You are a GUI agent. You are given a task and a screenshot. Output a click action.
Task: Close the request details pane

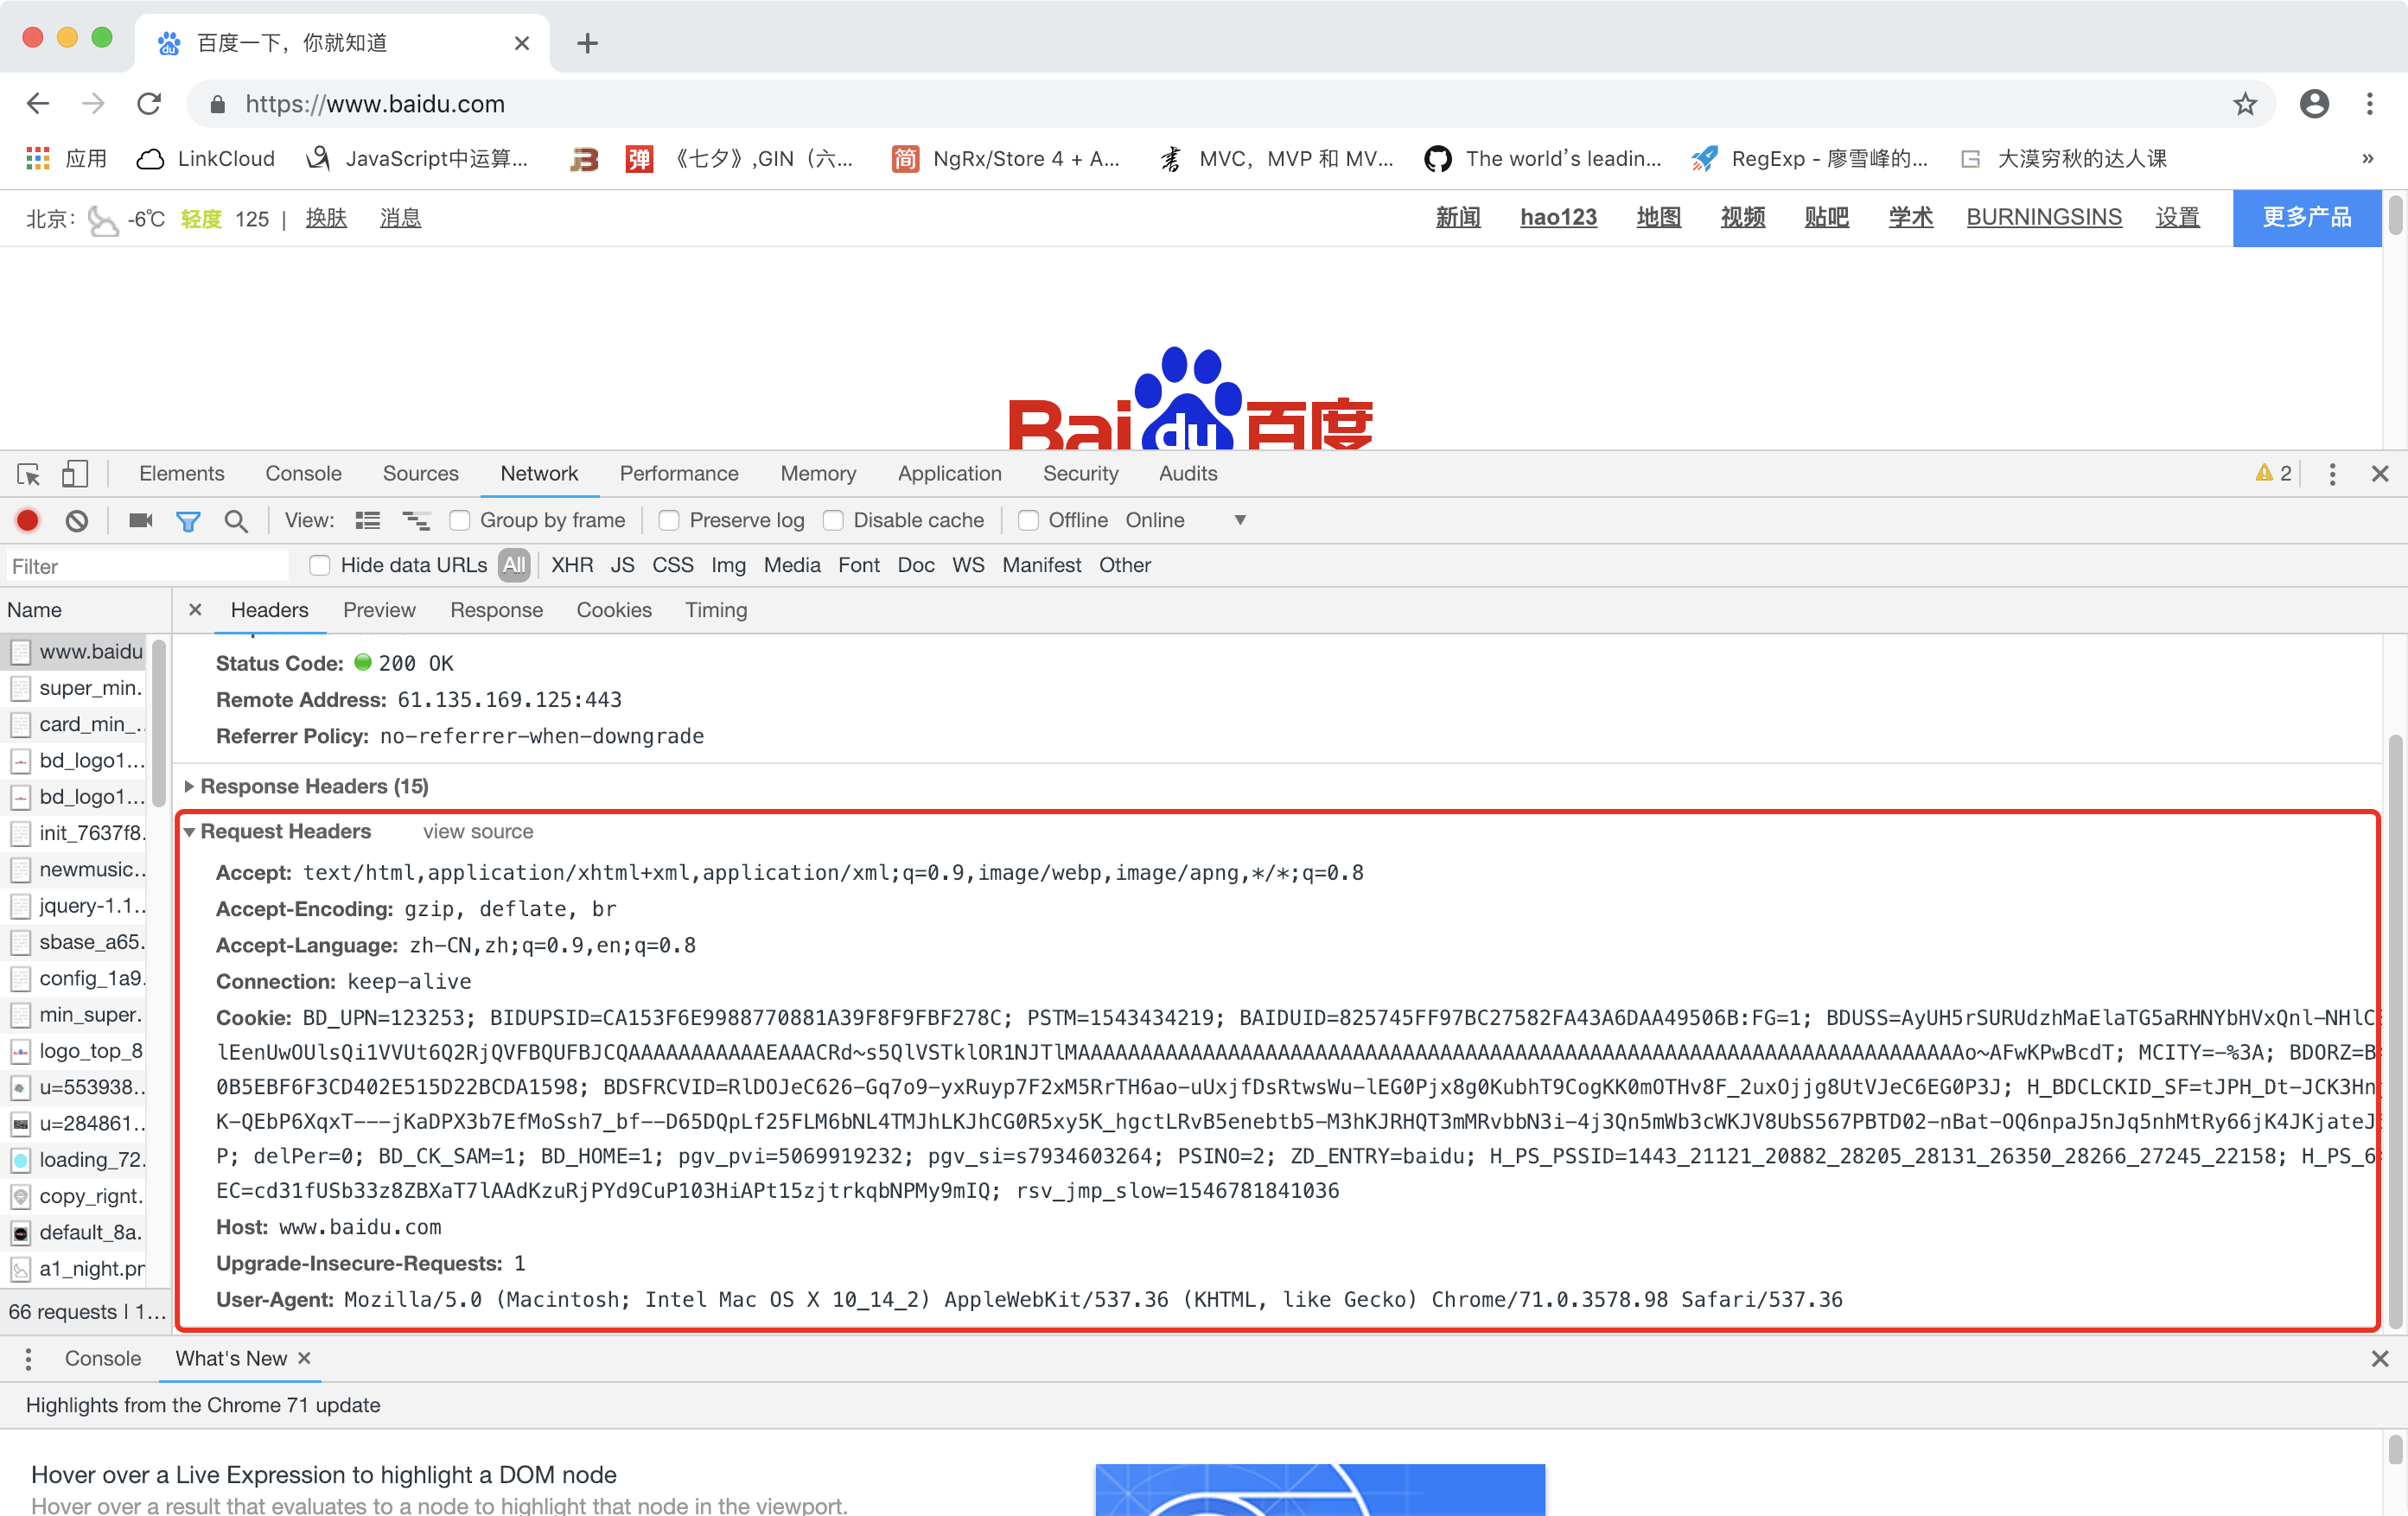195,609
